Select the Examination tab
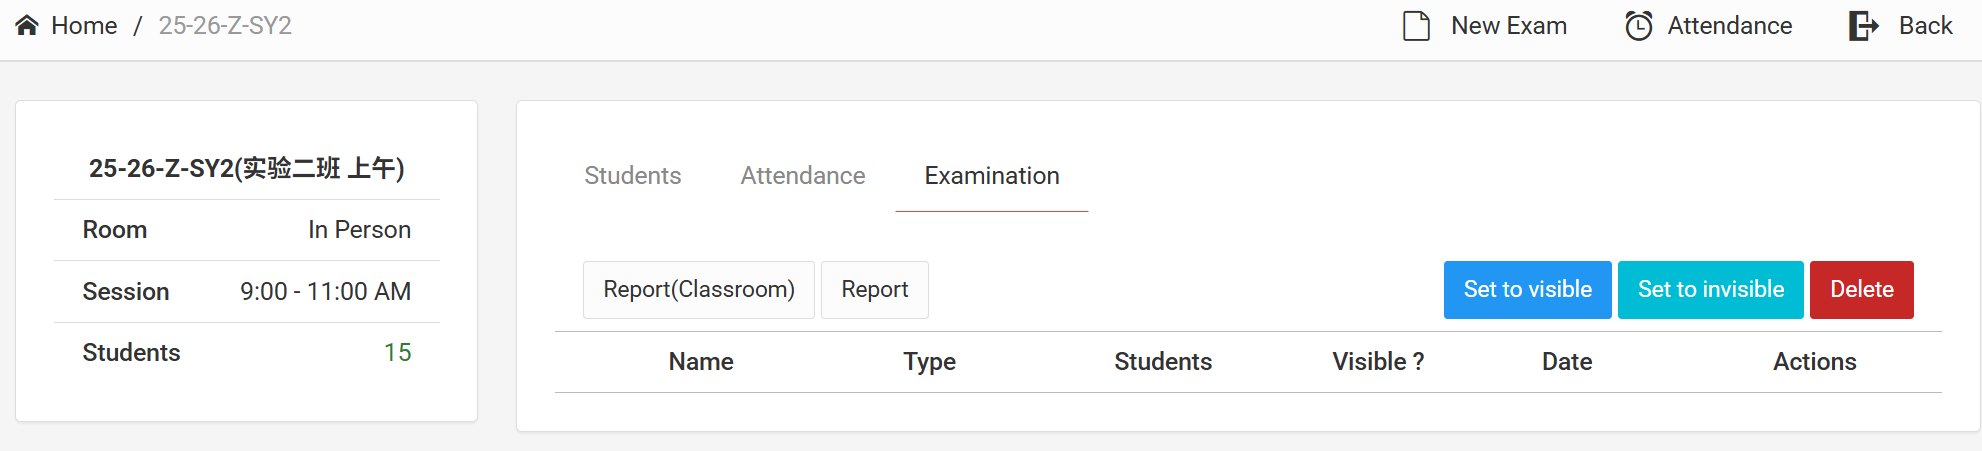The width and height of the screenshot is (1982, 451). [x=991, y=176]
